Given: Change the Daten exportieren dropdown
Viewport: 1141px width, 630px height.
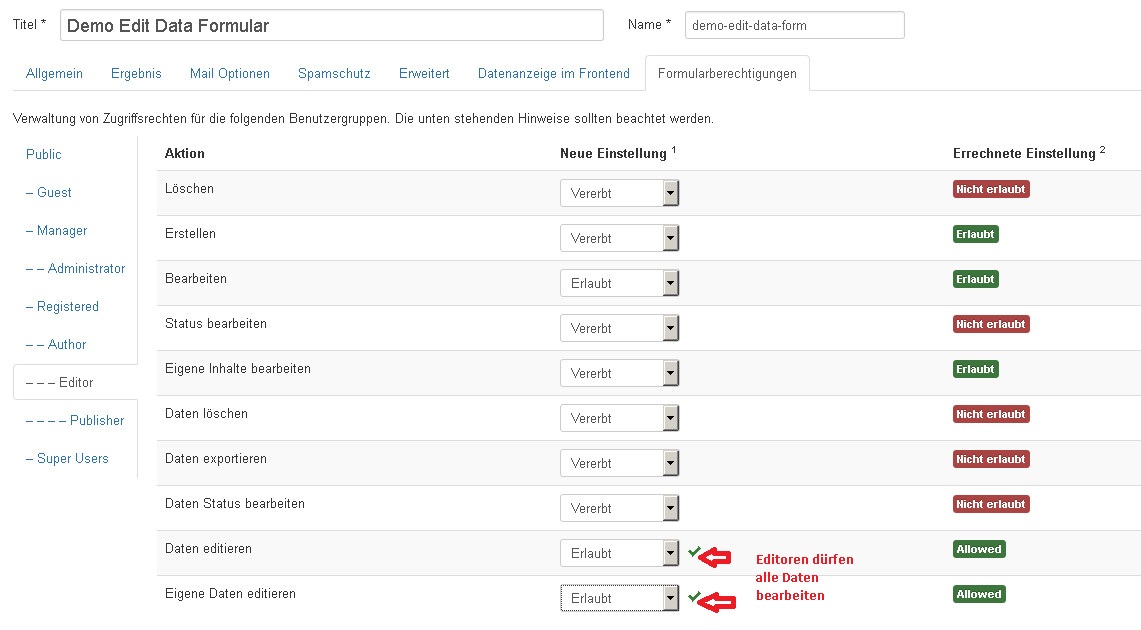Looking at the screenshot, I should [x=619, y=463].
